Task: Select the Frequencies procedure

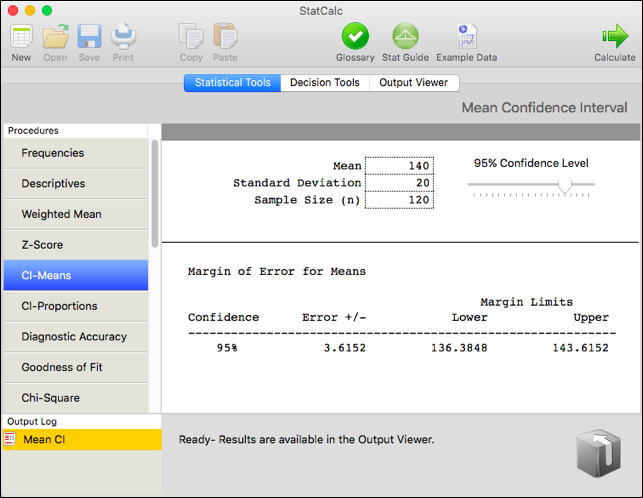Action: point(76,153)
